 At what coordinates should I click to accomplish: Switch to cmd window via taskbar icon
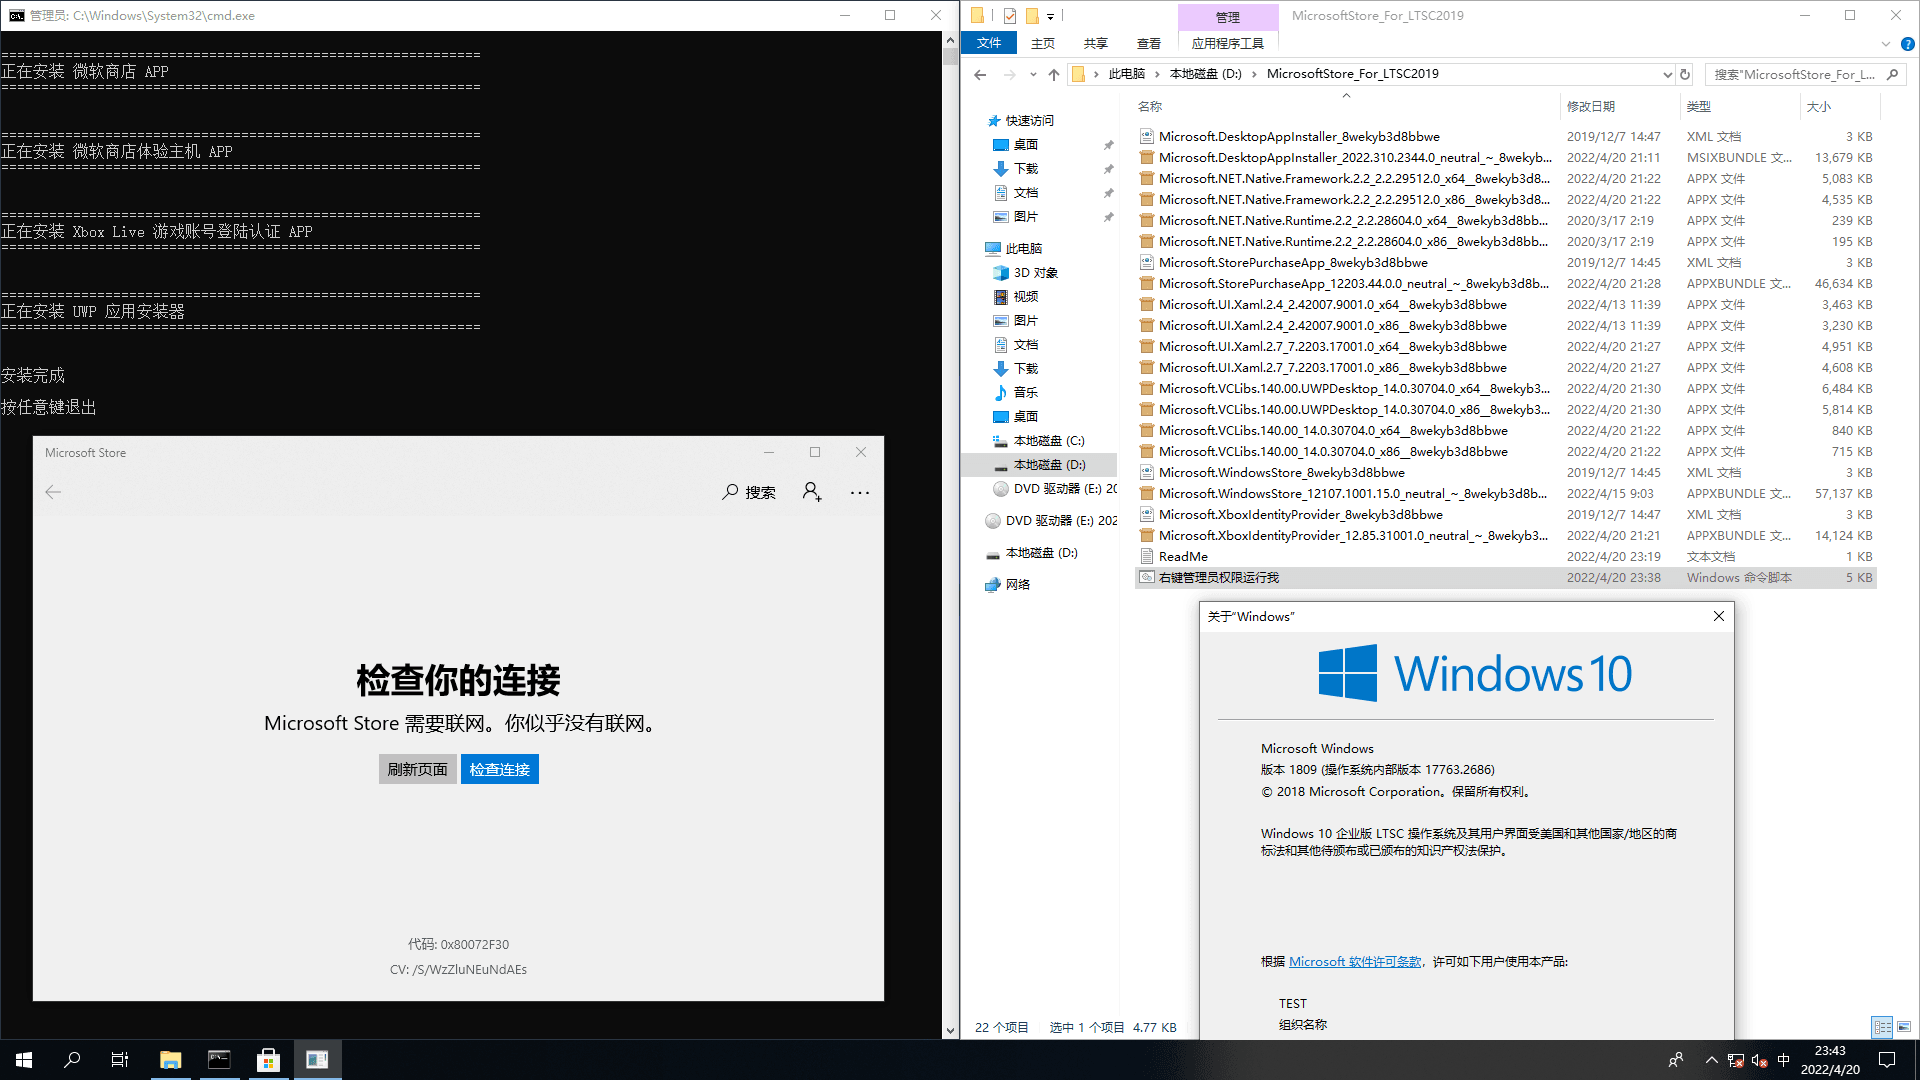[219, 1060]
